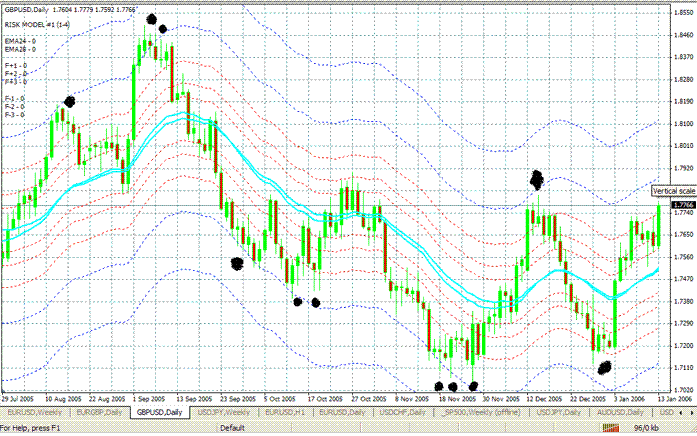Viewport: 697px width, 436px height.
Task: Click the F-3 - 0 label
Action: pyautogui.click(x=15, y=115)
